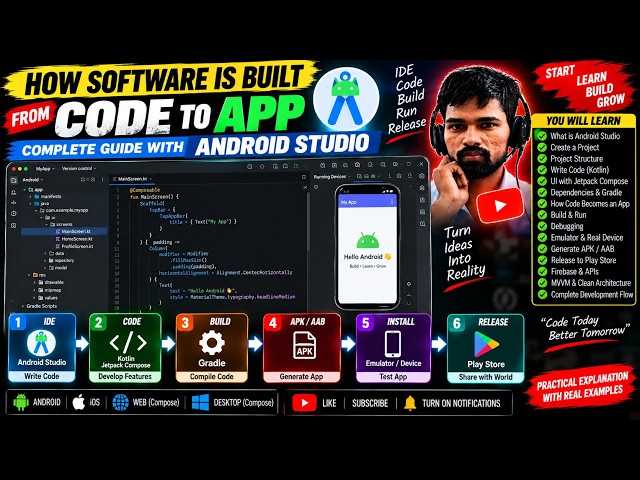Click the Compile Code label
Screen dimensions: 640x480
coord(211,376)
